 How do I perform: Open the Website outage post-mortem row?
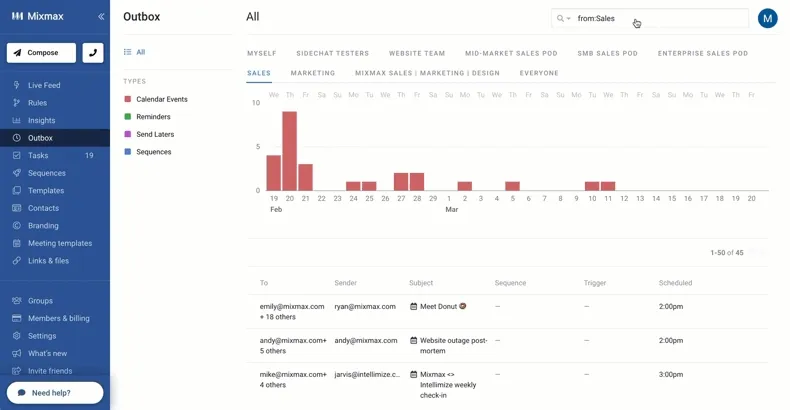point(507,346)
